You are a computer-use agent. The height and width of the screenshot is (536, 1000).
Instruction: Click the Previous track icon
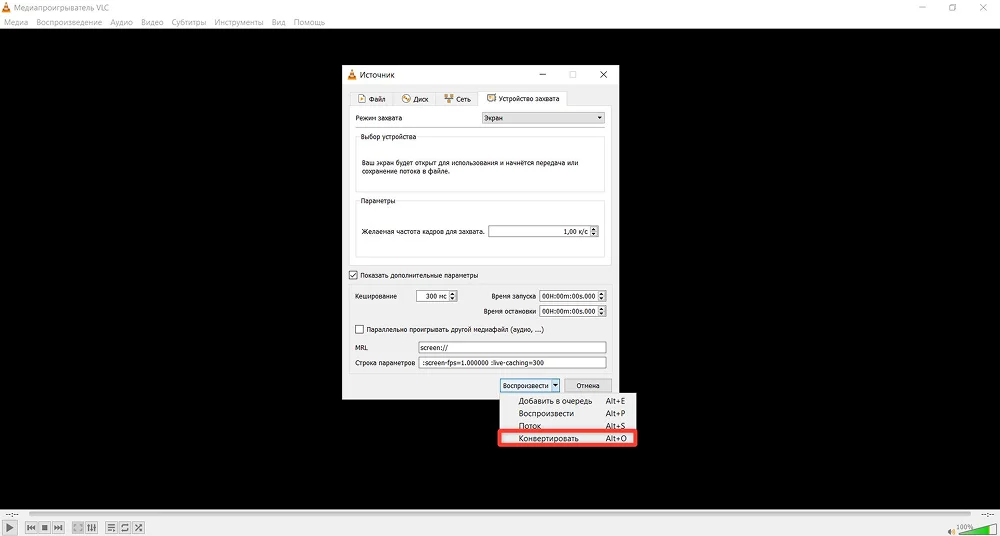tap(31, 527)
